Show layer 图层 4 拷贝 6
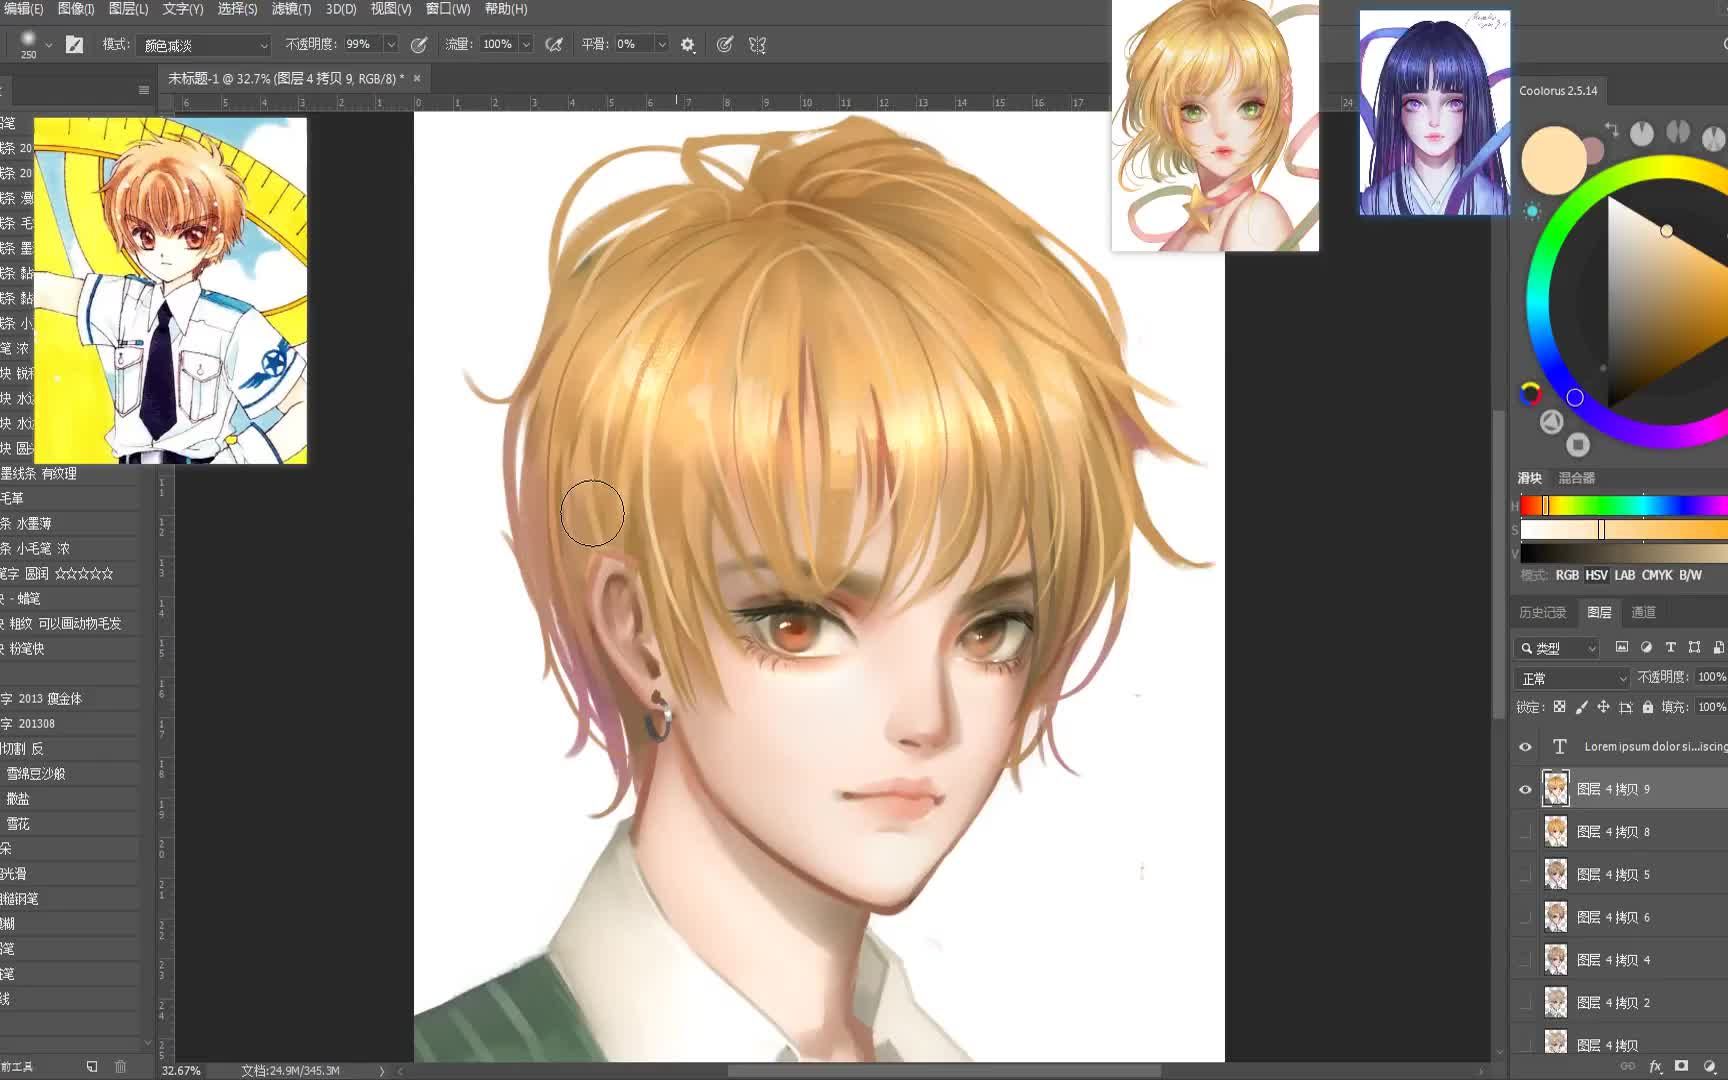The width and height of the screenshot is (1728, 1080). point(1525,917)
